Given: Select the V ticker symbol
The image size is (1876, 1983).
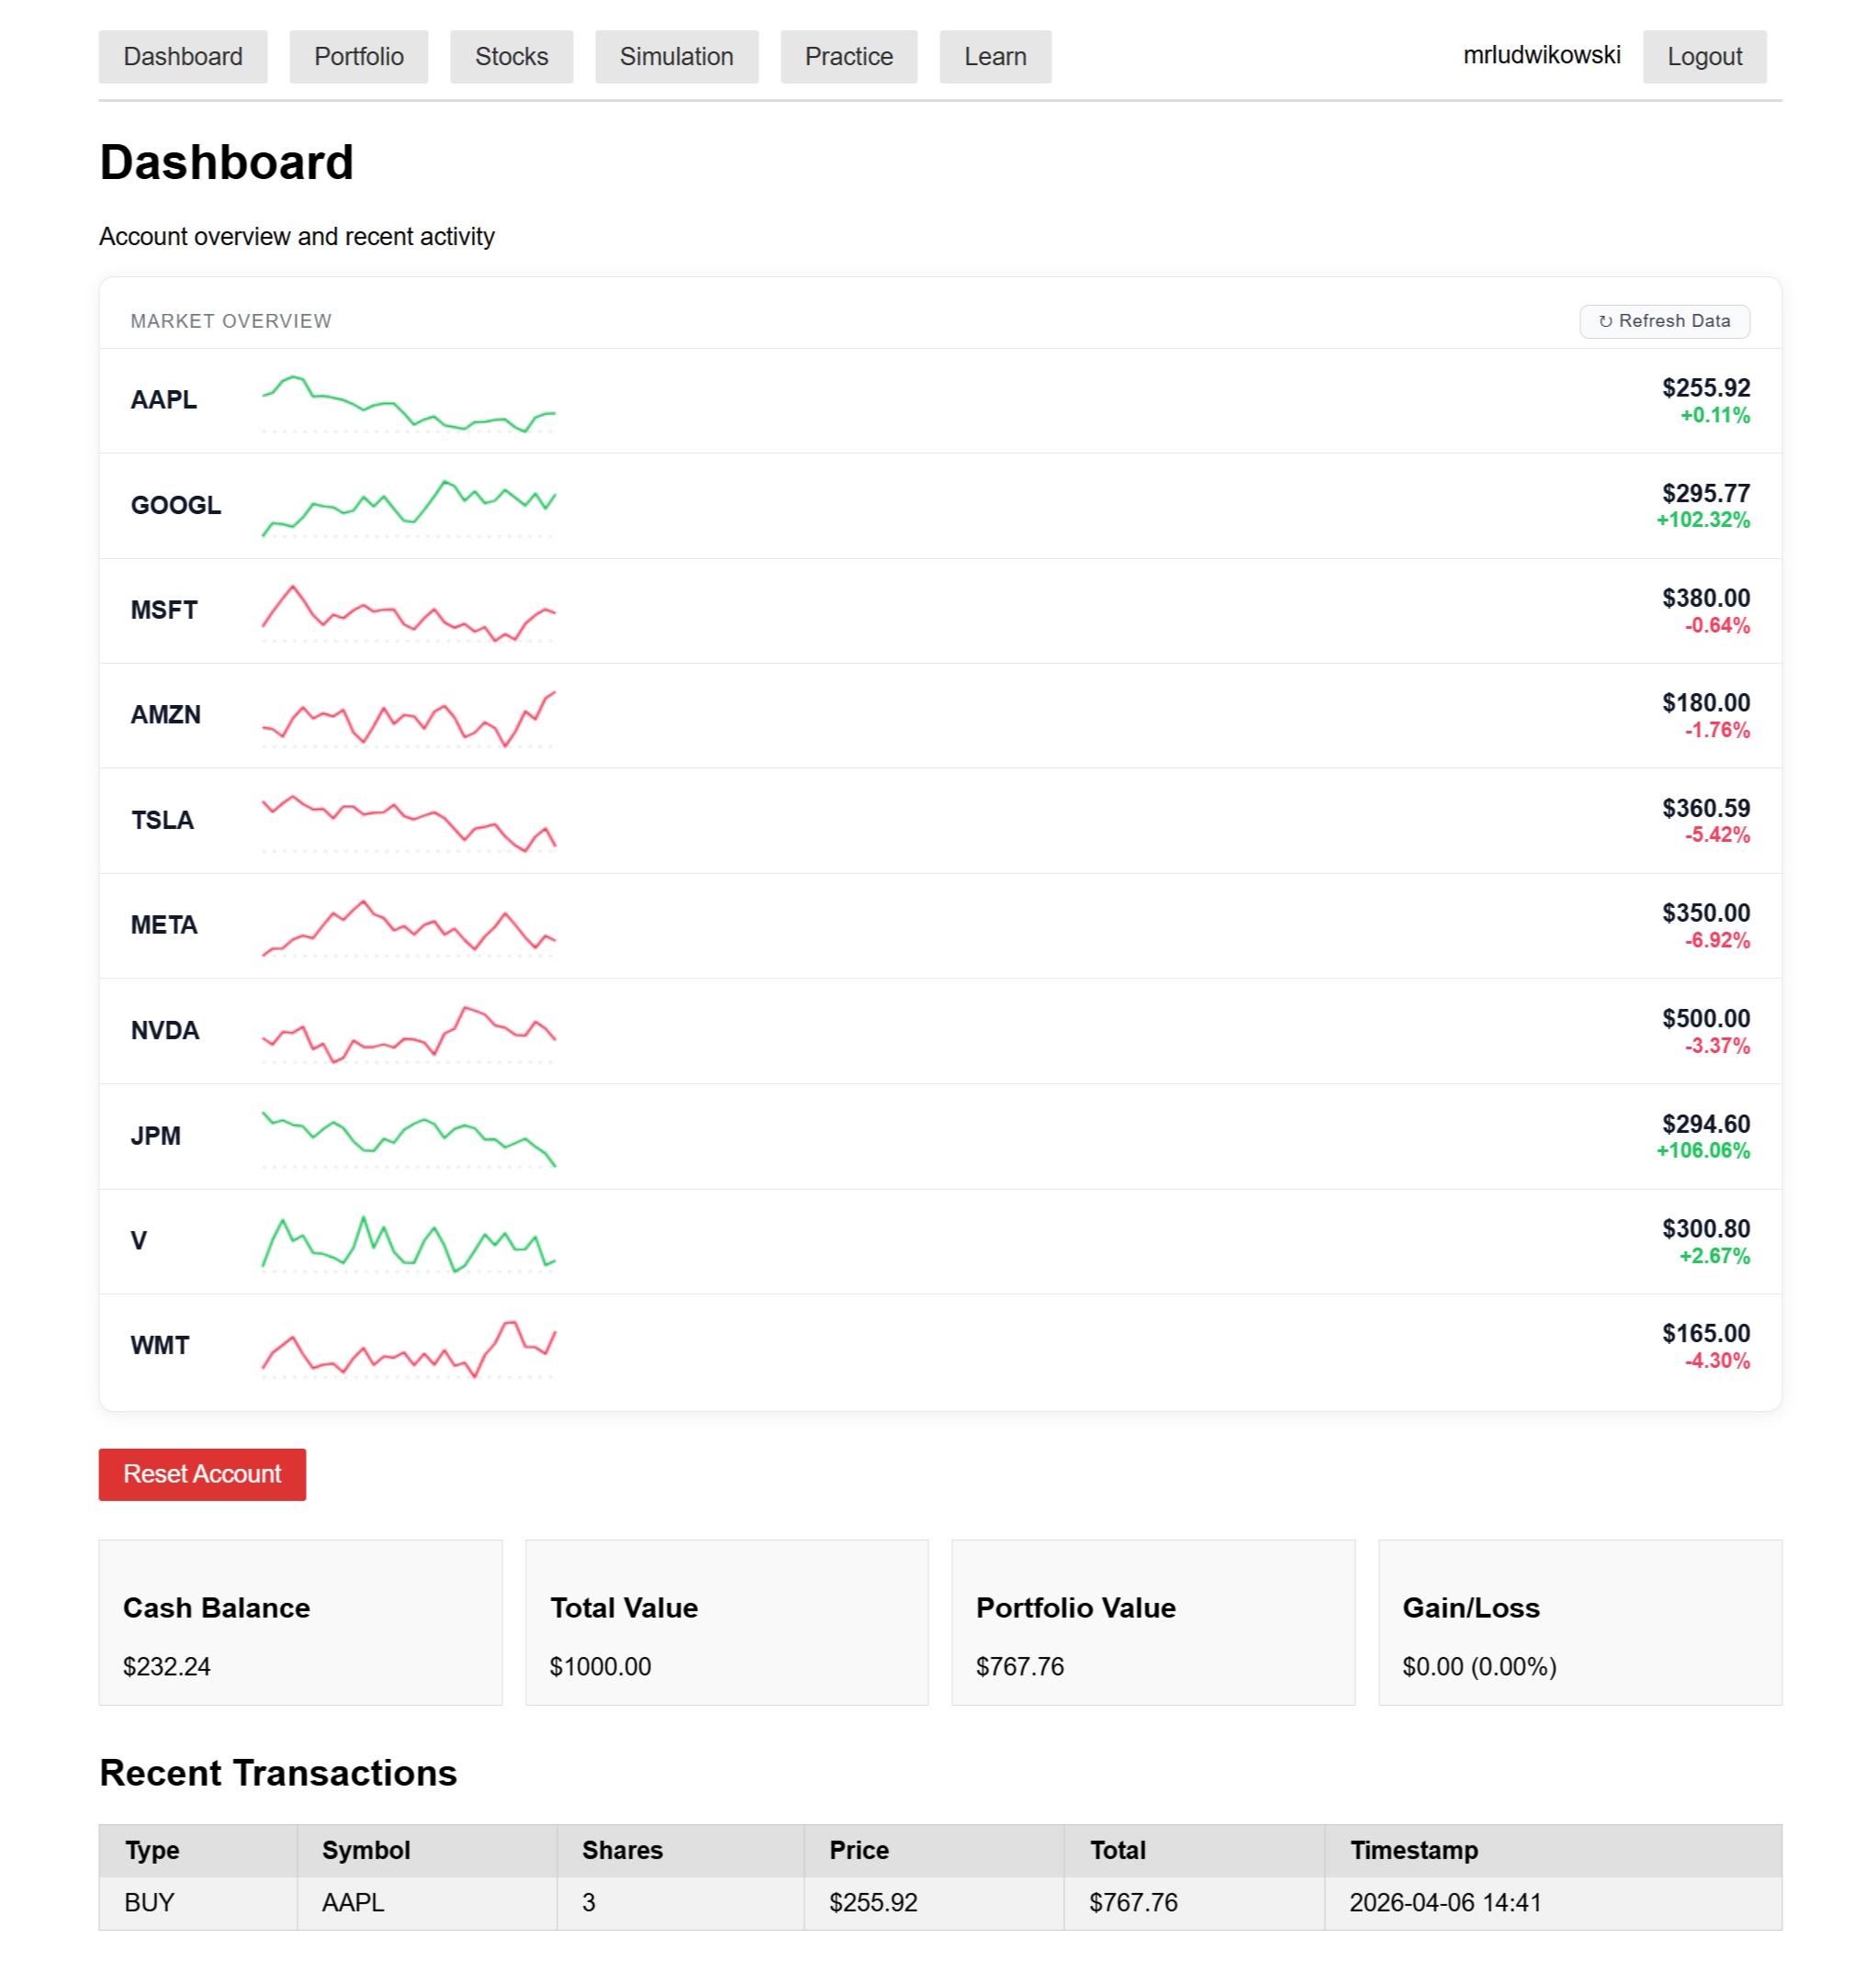Looking at the screenshot, I should tap(139, 1241).
